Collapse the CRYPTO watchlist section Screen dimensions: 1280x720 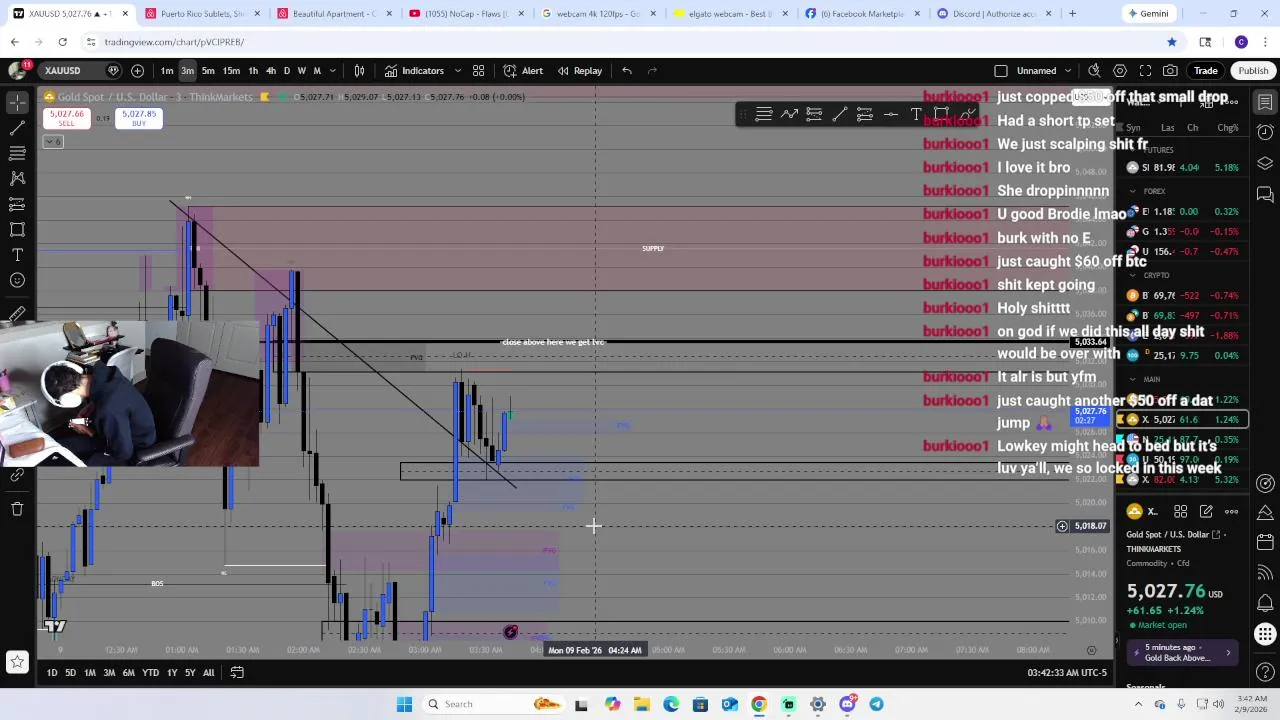coord(1132,275)
